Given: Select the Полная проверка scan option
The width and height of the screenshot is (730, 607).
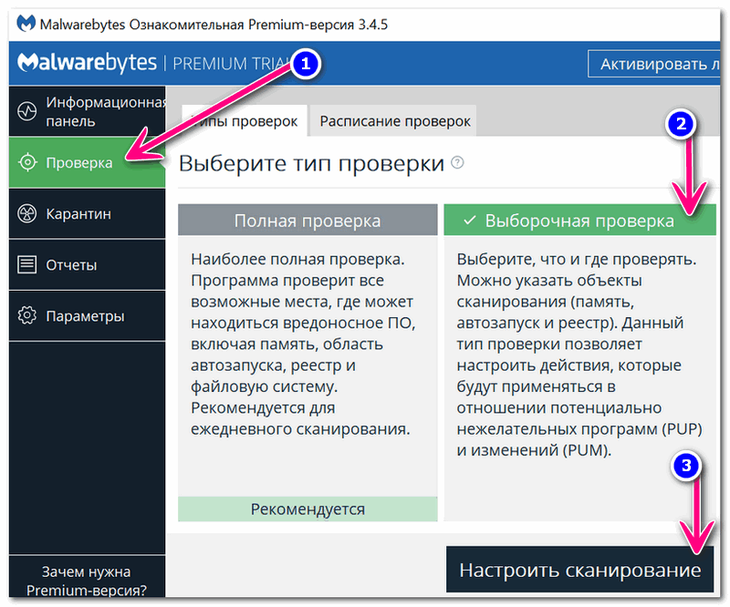Looking at the screenshot, I should click(x=308, y=220).
